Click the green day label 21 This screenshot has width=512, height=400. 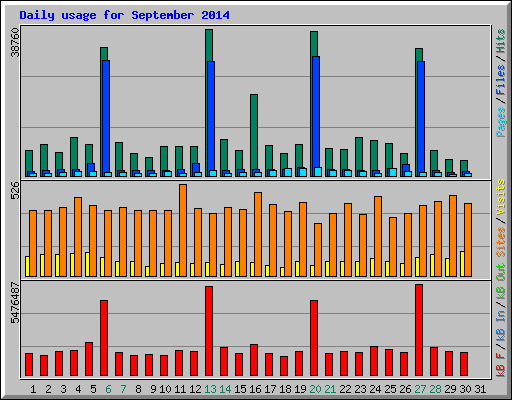[330, 389]
